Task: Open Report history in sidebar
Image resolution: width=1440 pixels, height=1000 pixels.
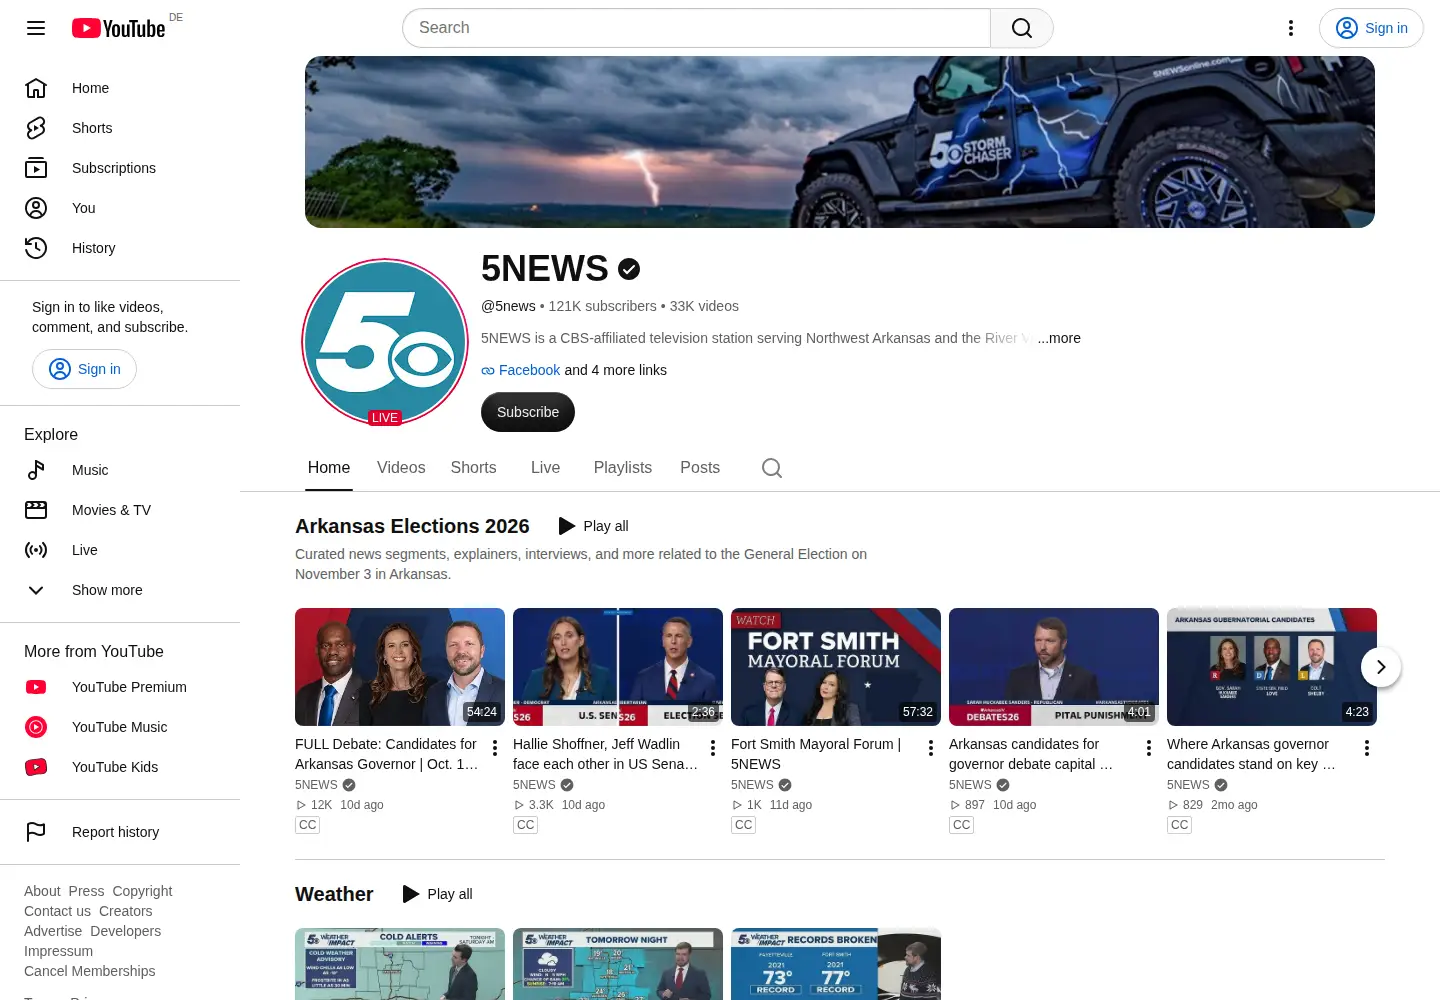Action: (120, 832)
